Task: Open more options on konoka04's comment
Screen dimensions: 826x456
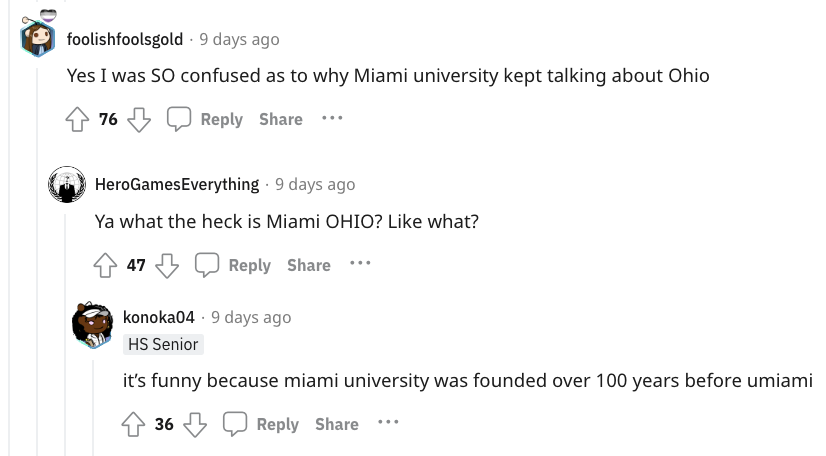Action: click(388, 424)
